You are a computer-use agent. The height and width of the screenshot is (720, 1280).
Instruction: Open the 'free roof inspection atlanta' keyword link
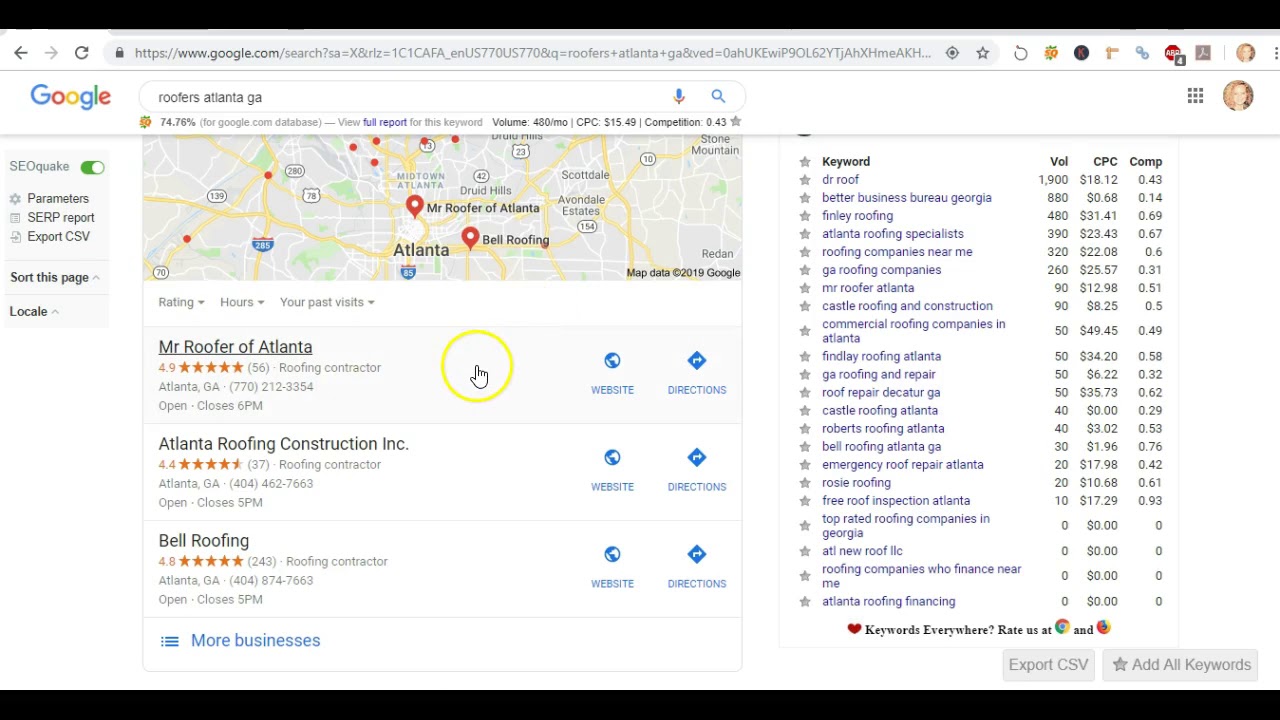point(896,501)
